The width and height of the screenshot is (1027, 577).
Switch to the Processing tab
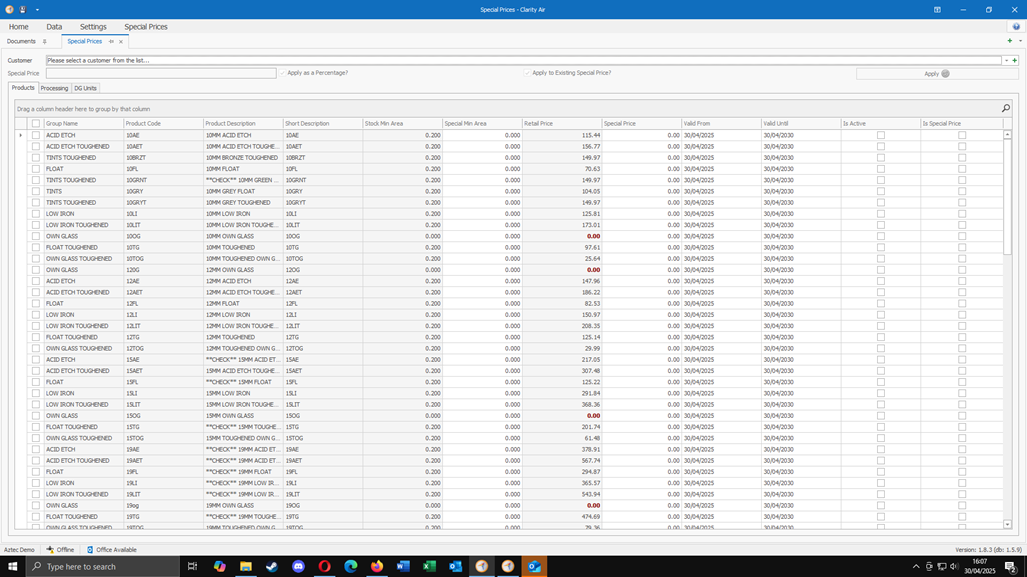tap(54, 88)
